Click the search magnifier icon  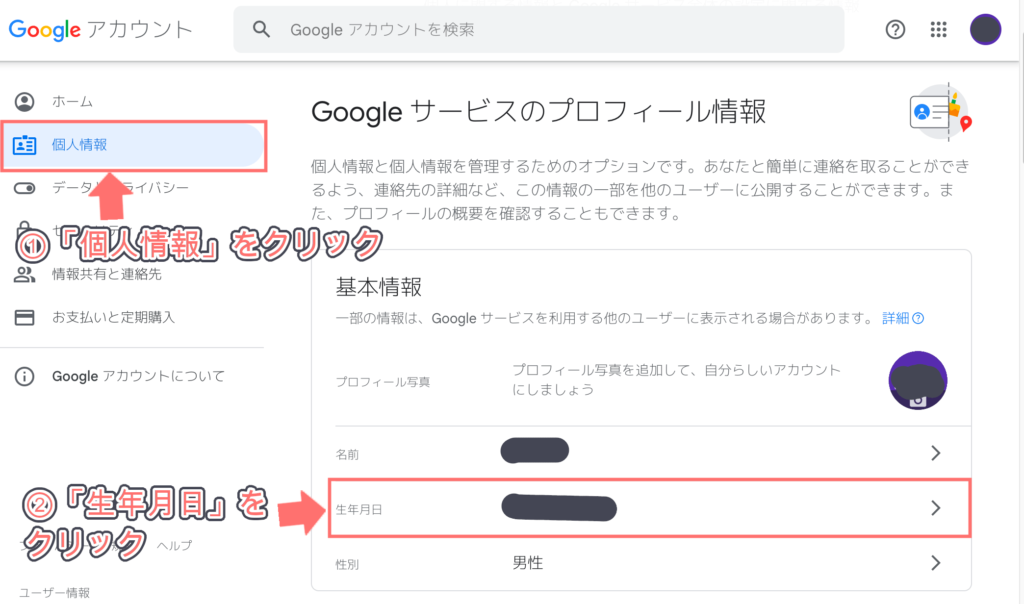pyautogui.click(x=261, y=29)
